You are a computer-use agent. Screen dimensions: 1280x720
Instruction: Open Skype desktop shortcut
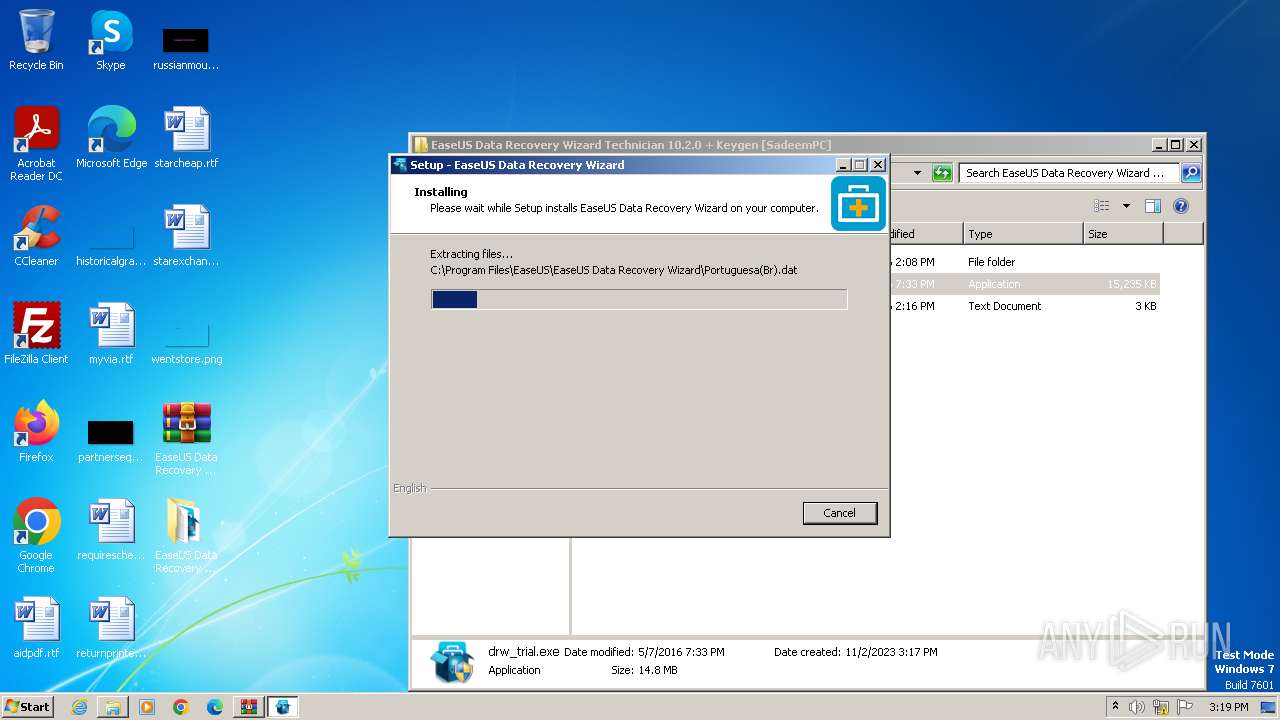tap(111, 40)
